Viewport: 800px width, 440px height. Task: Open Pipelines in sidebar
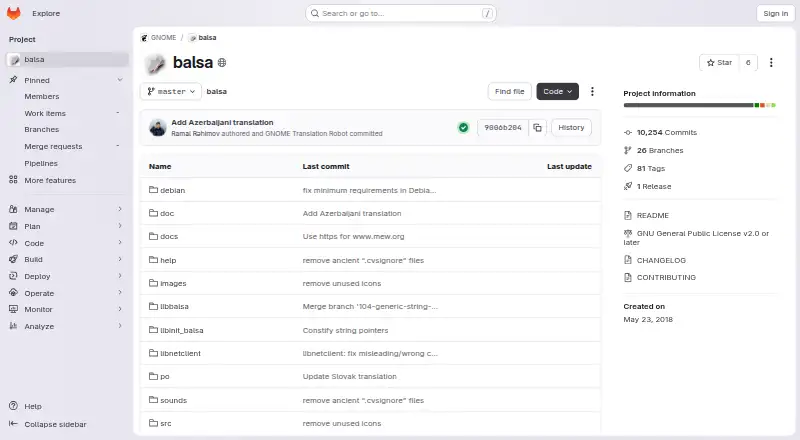click(41, 163)
